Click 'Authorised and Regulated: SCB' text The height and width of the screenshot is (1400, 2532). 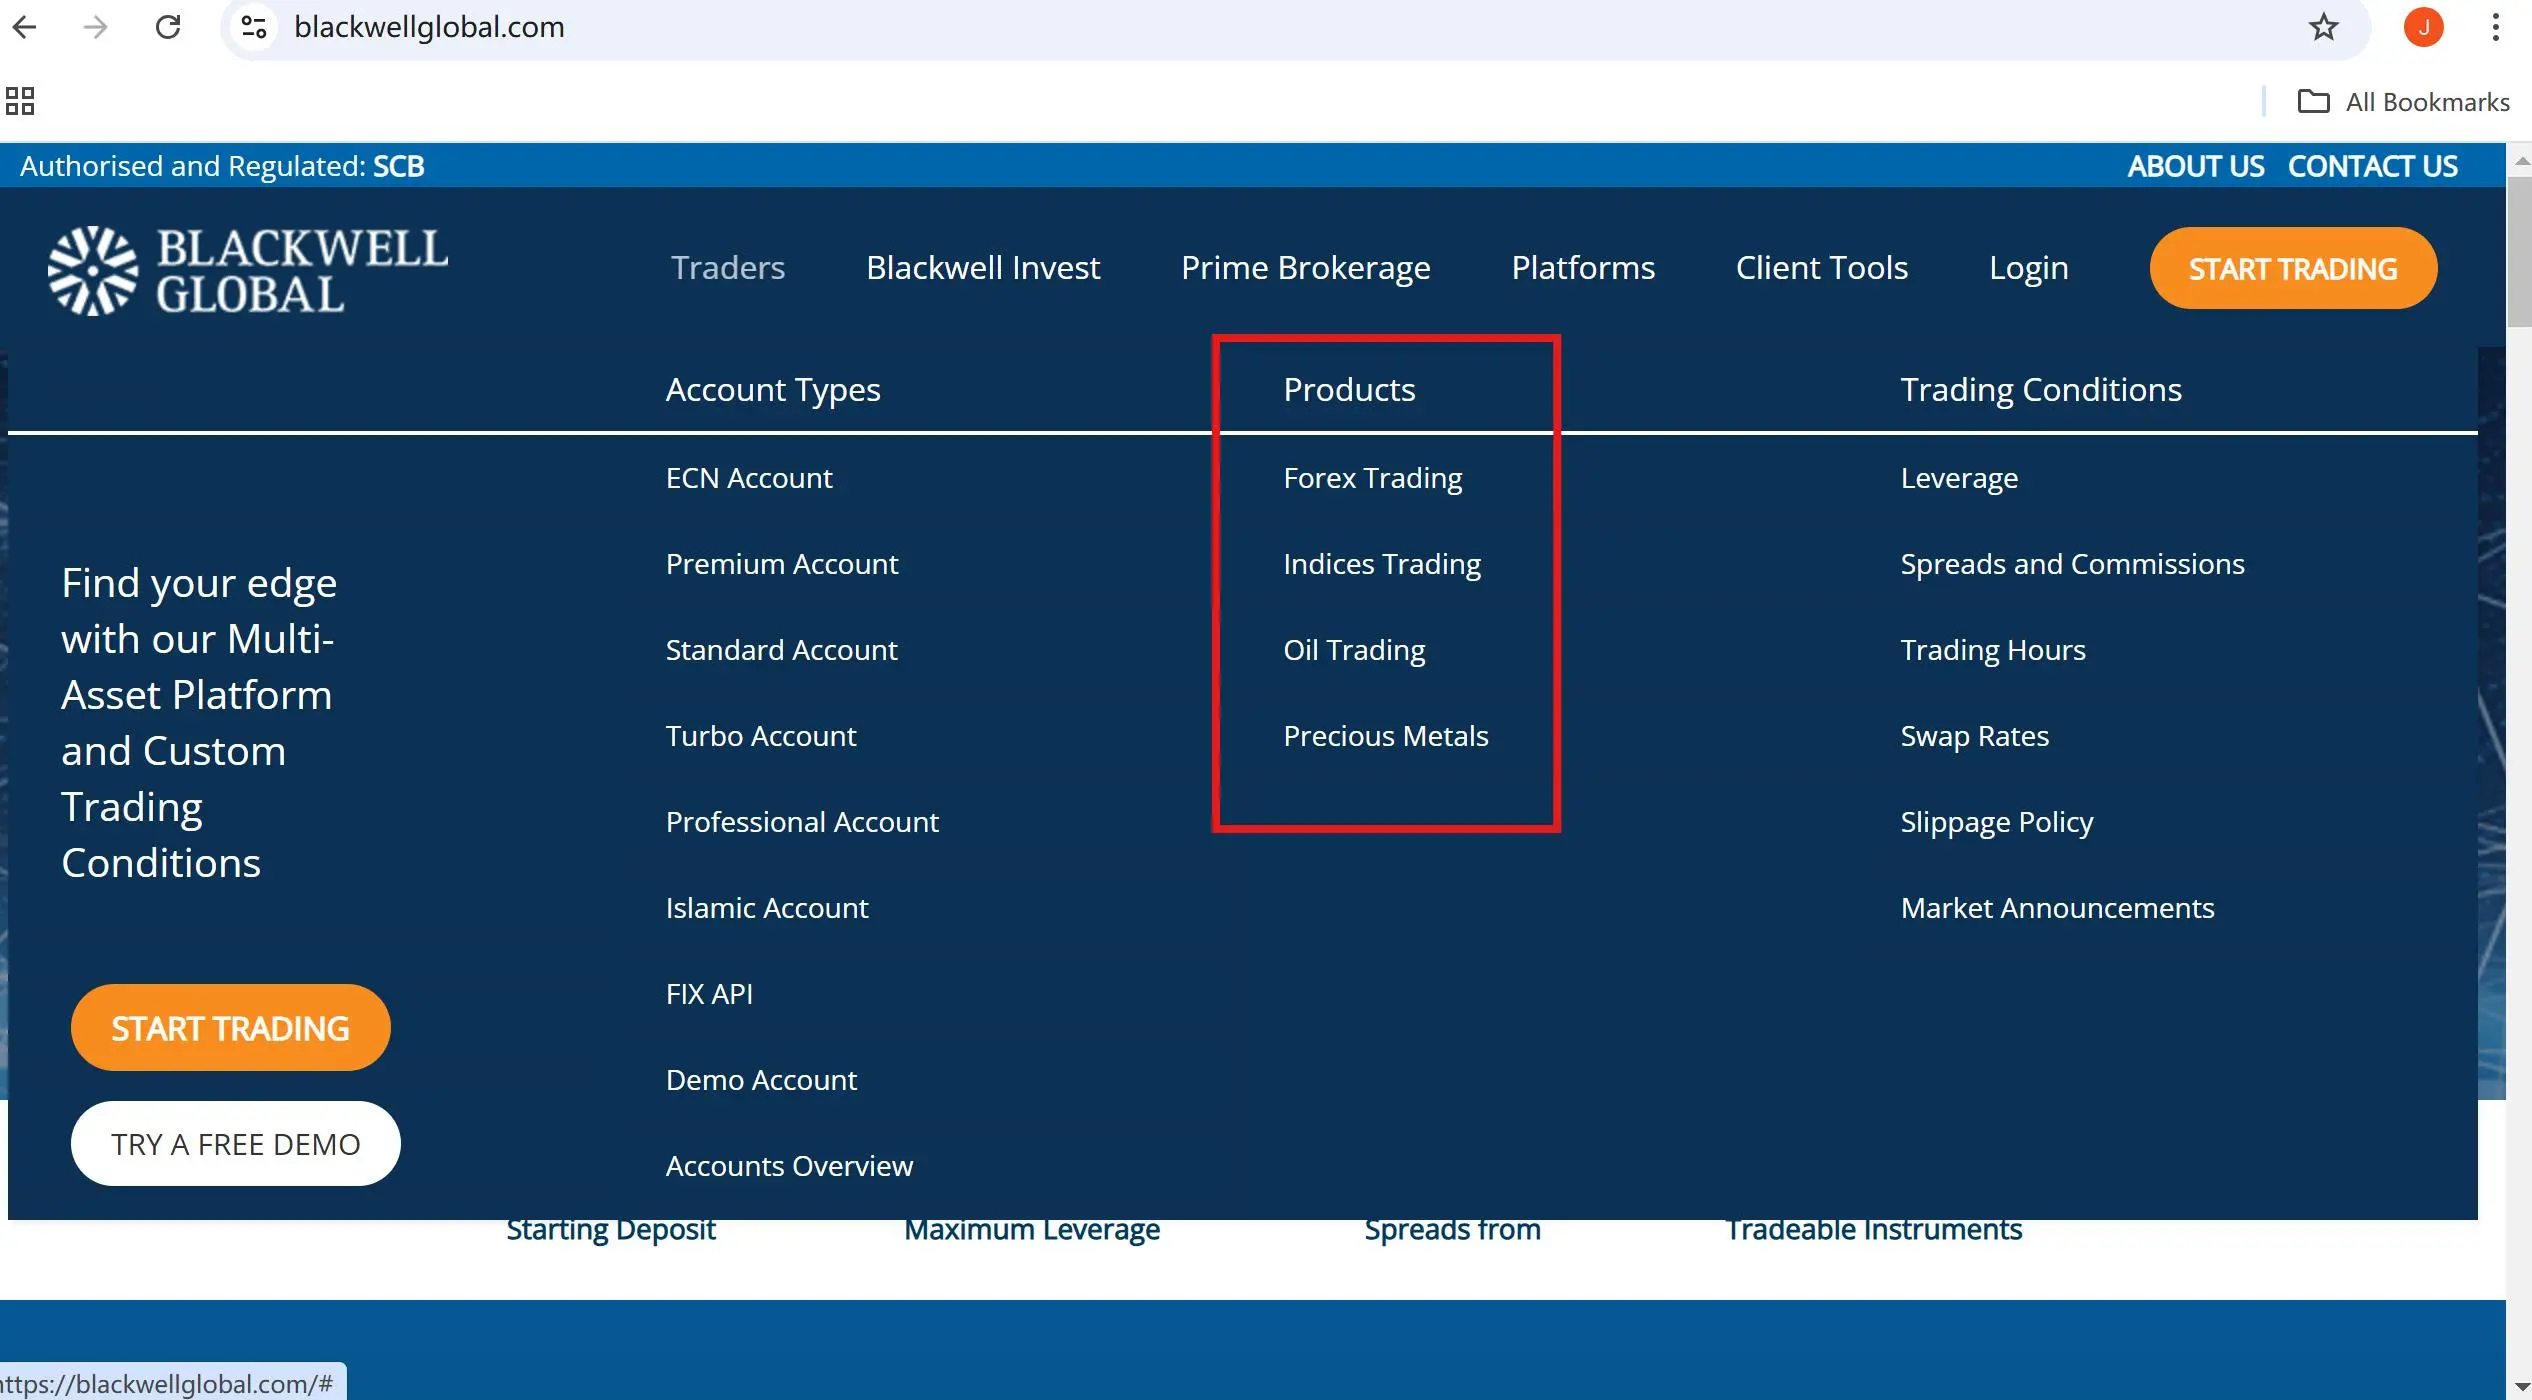pyautogui.click(x=222, y=166)
